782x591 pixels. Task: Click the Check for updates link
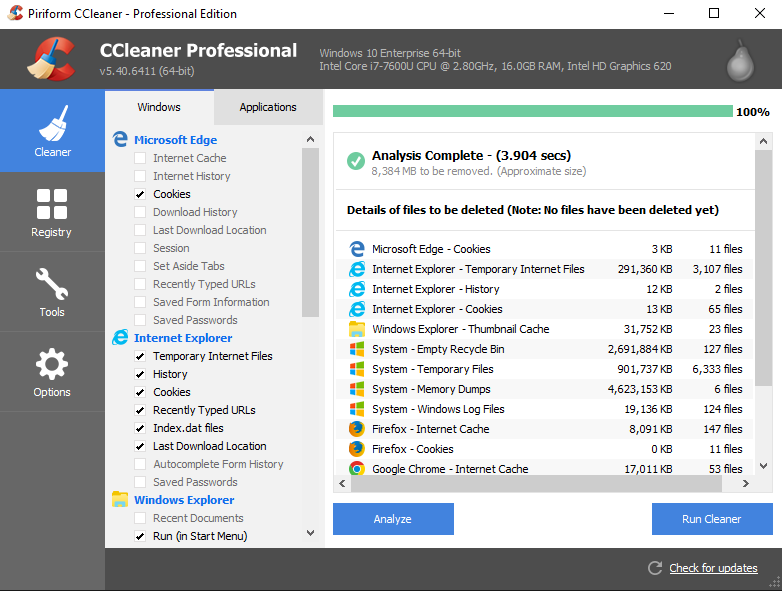pyautogui.click(x=713, y=568)
